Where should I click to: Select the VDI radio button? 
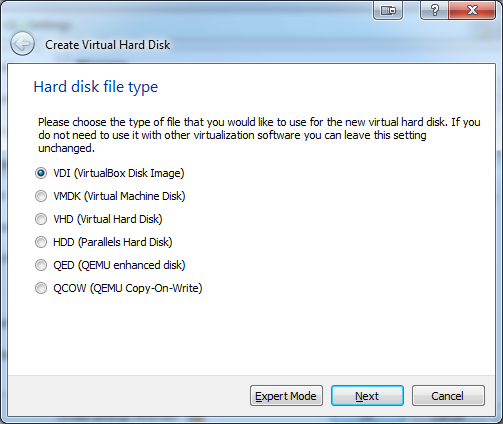point(41,173)
